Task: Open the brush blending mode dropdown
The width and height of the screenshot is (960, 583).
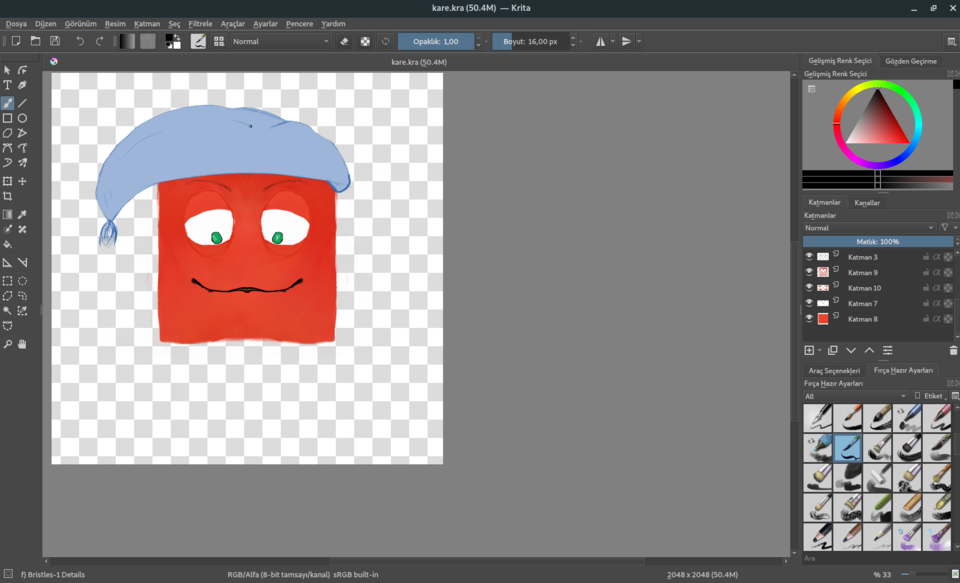Action: click(280, 41)
